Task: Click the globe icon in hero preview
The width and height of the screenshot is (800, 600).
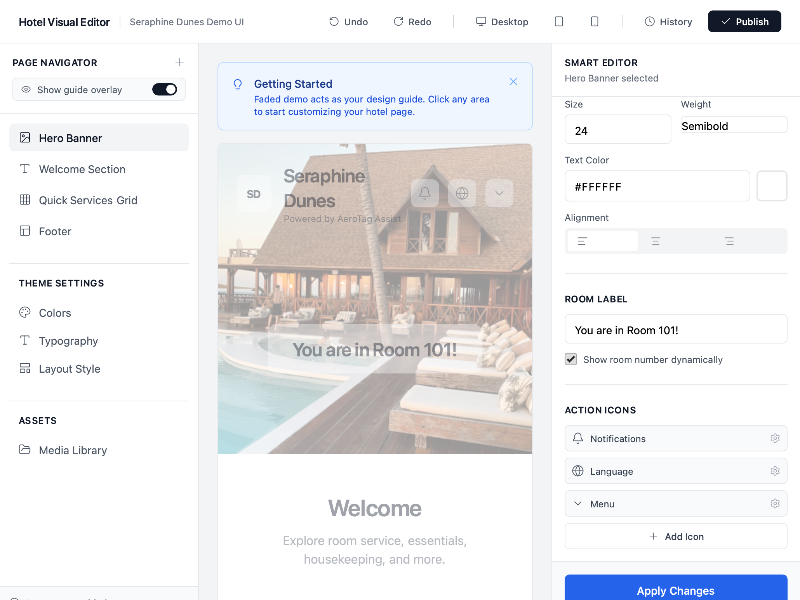Action: 462,193
